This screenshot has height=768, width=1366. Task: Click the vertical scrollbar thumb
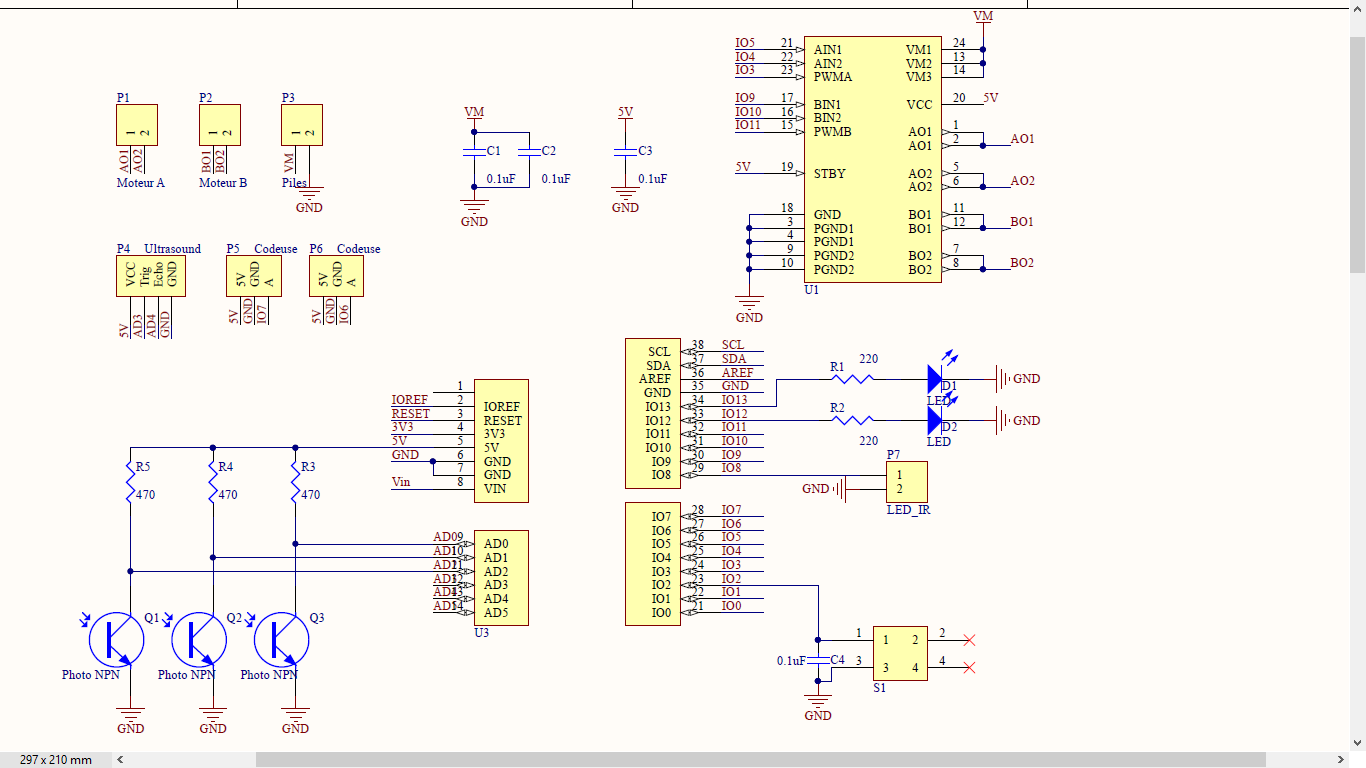1357,155
